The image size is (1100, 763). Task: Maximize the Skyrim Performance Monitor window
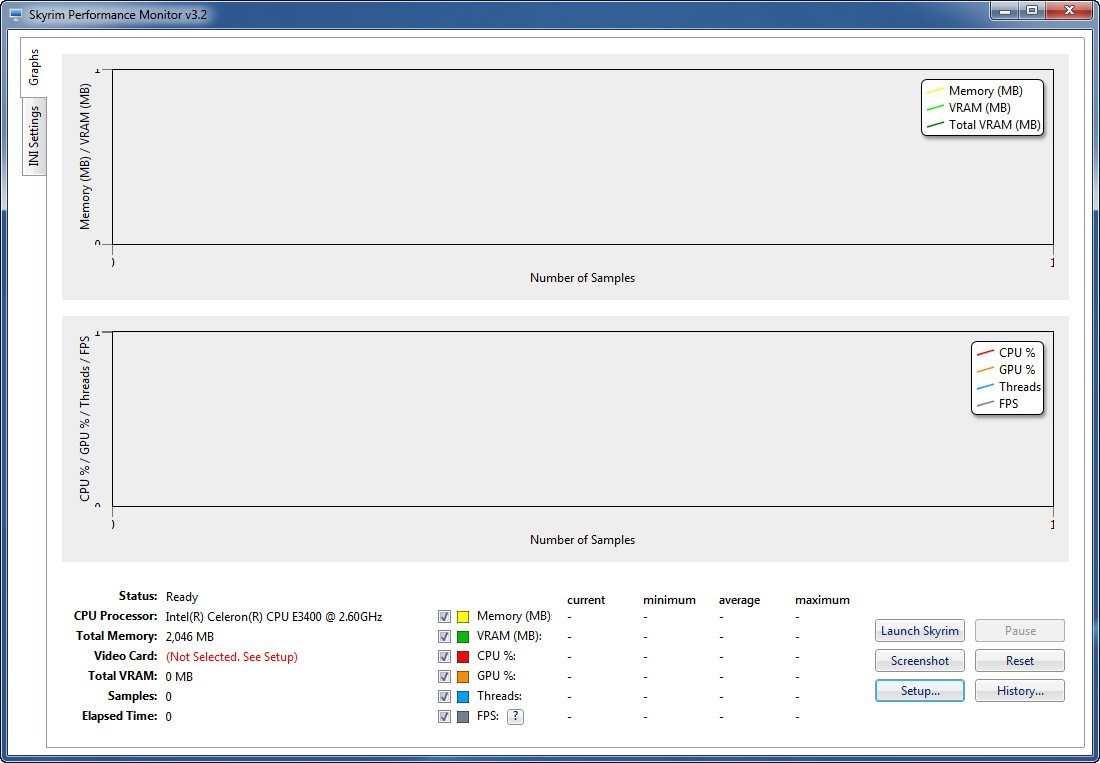click(x=1032, y=11)
